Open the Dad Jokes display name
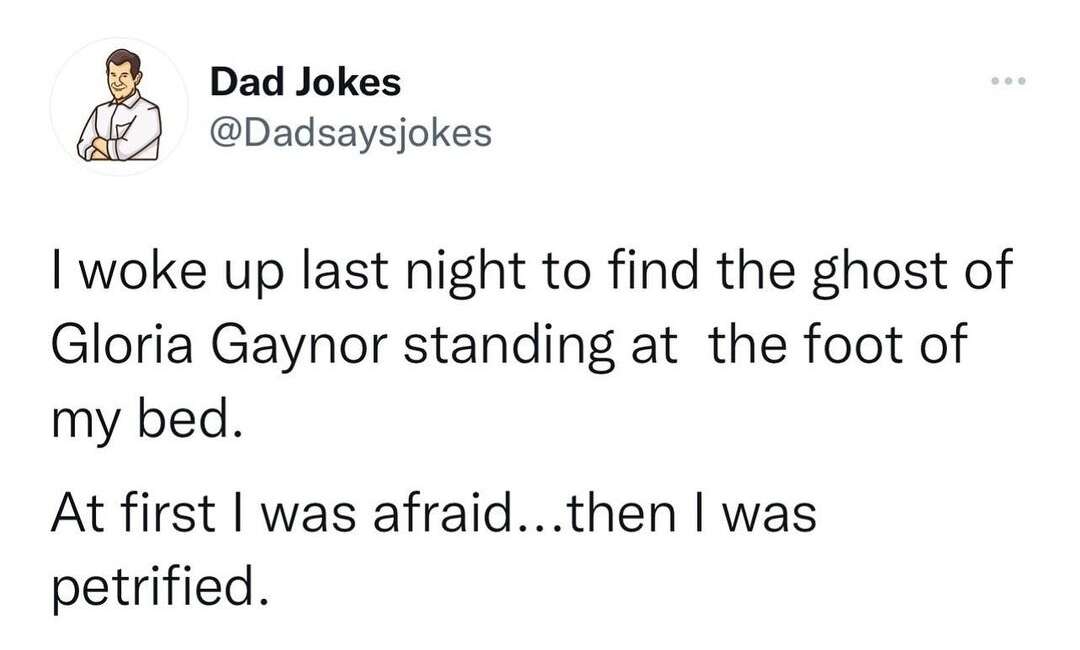This screenshot has width=1080, height=650. click(x=305, y=82)
